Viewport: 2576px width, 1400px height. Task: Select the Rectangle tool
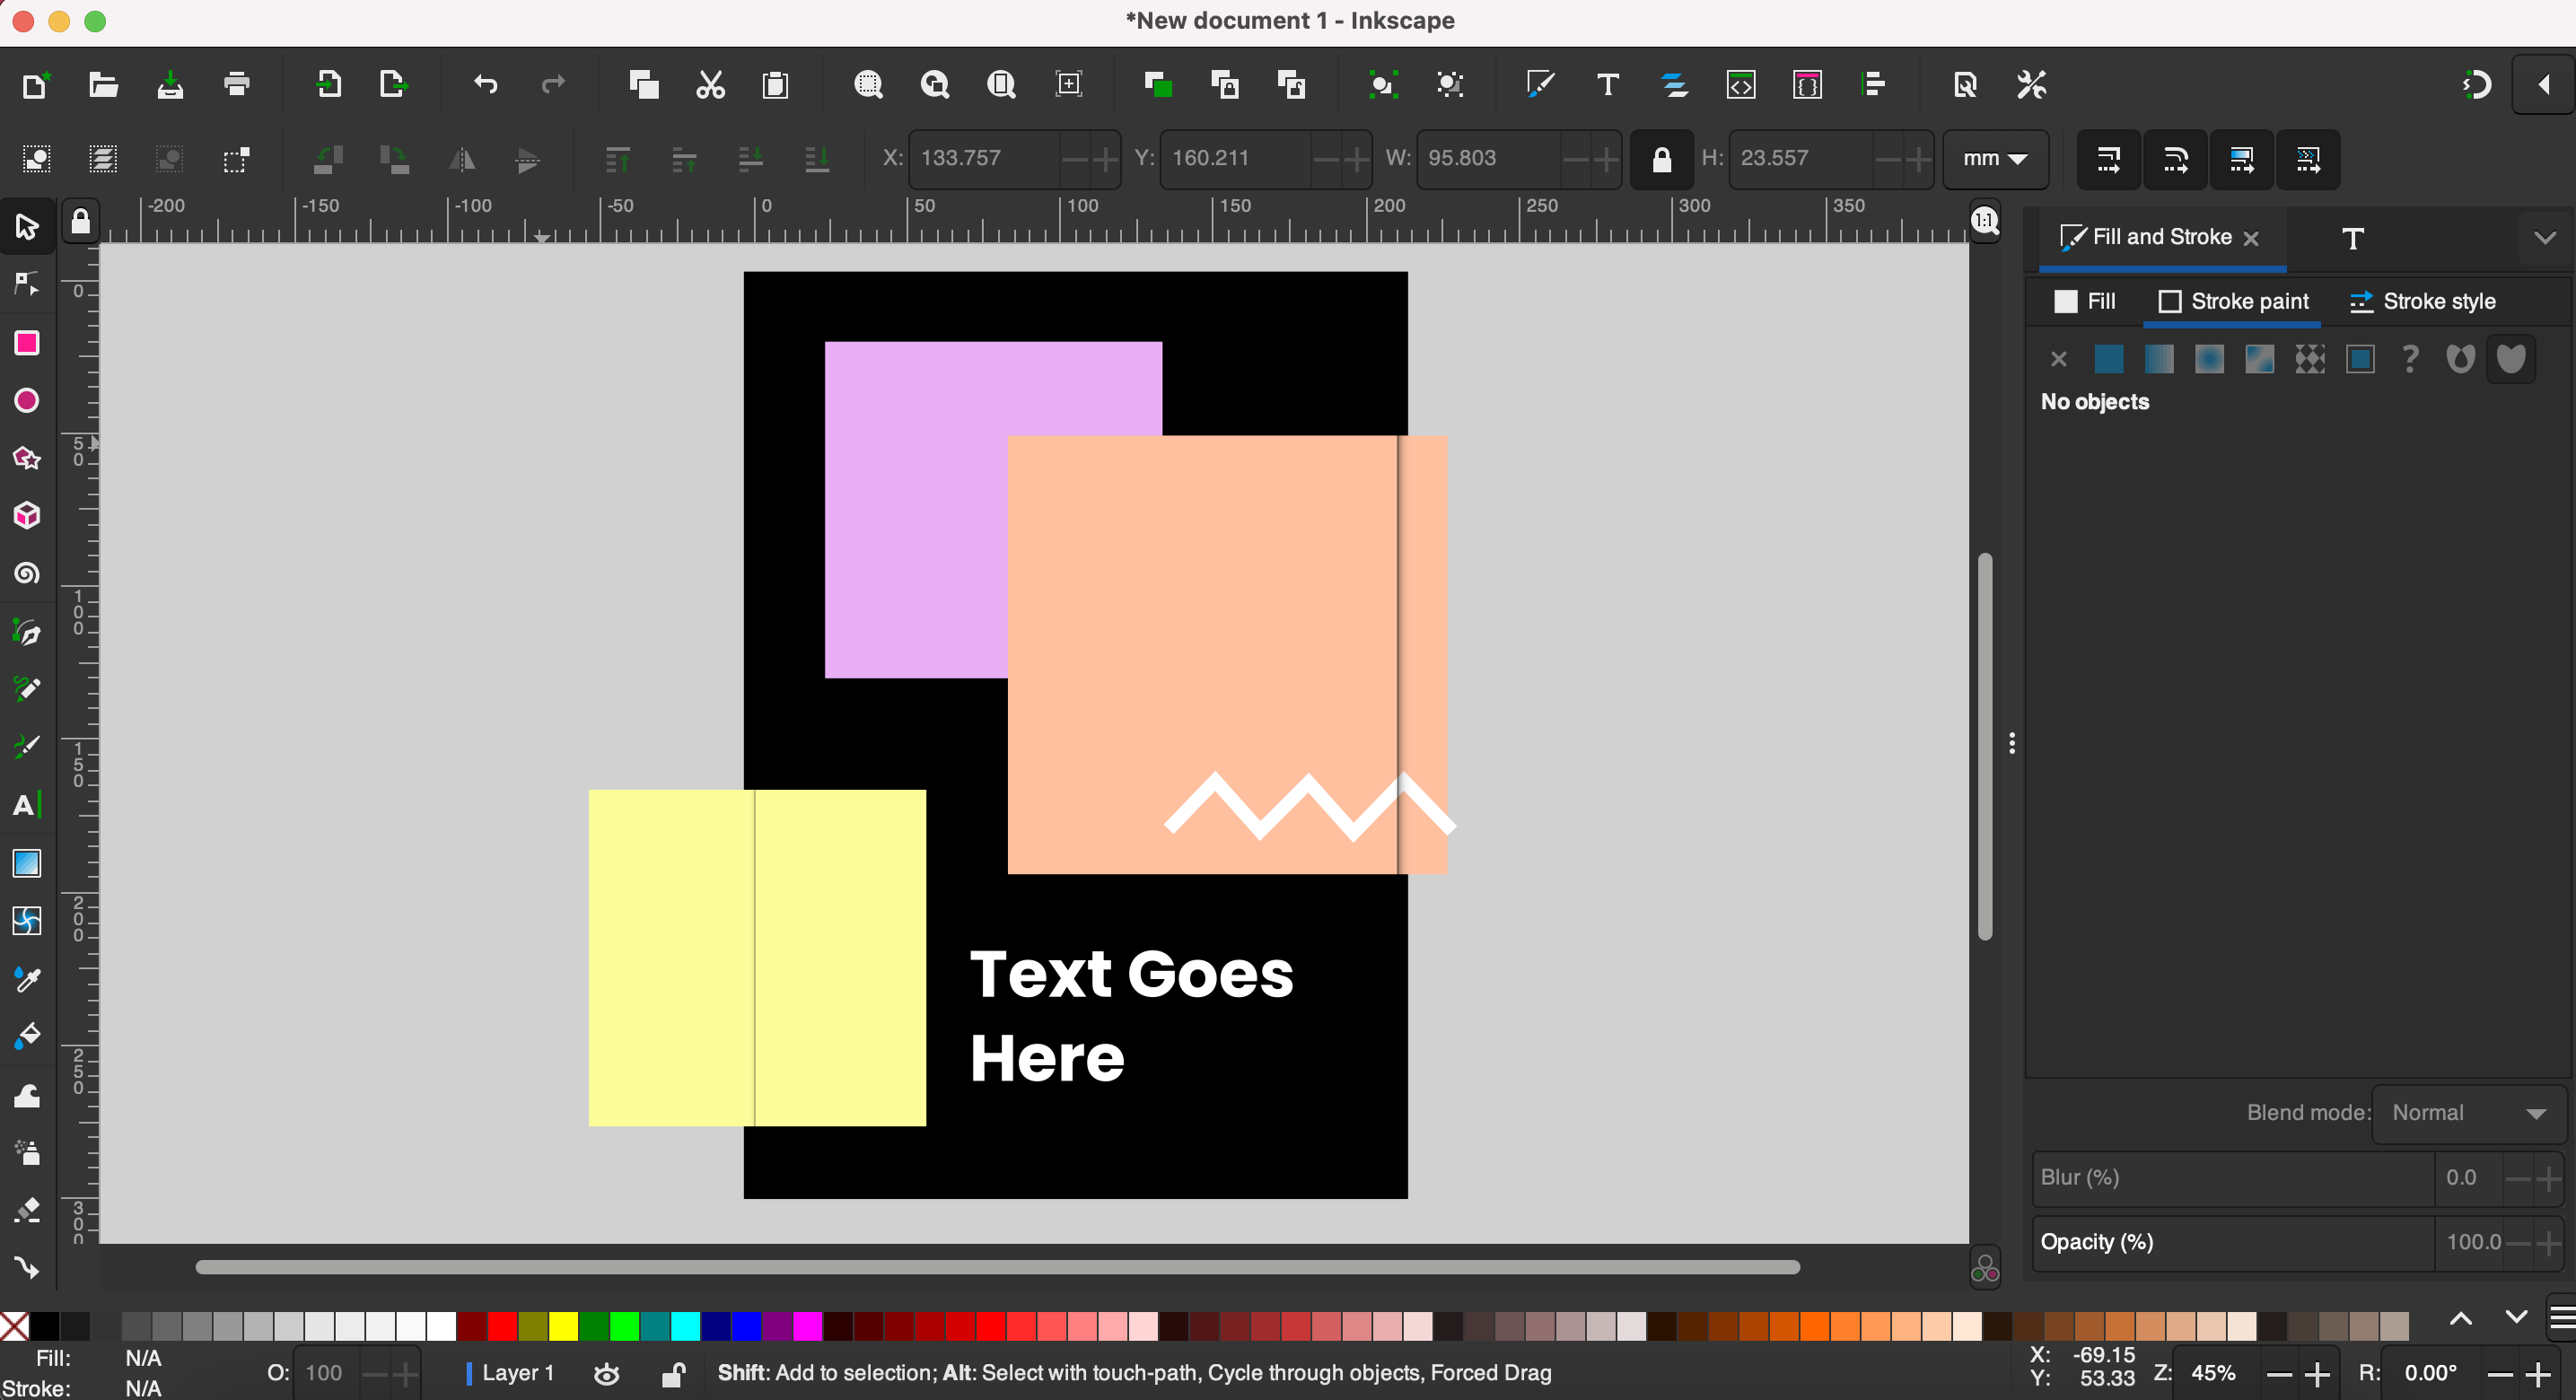tap(26, 343)
